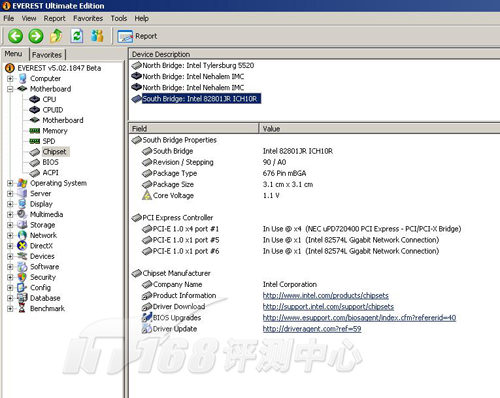
Task: Select the CPU chip icon
Action: click(34, 99)
